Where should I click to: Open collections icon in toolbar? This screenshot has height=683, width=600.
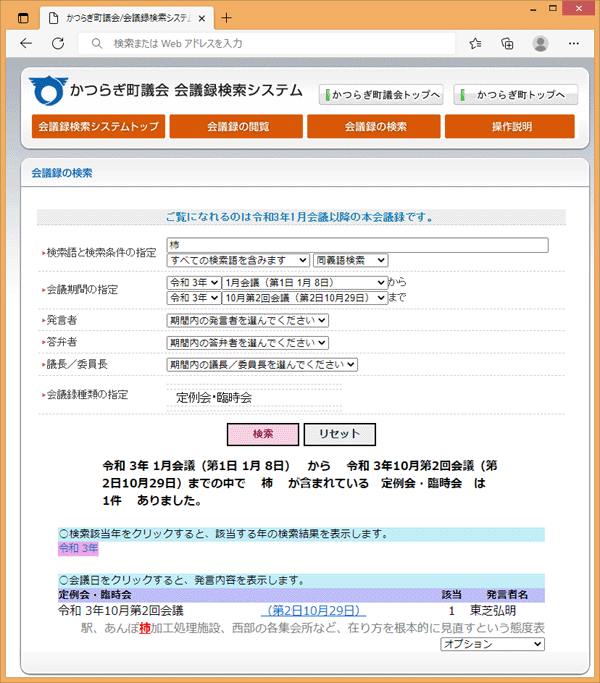click(507, 43)
